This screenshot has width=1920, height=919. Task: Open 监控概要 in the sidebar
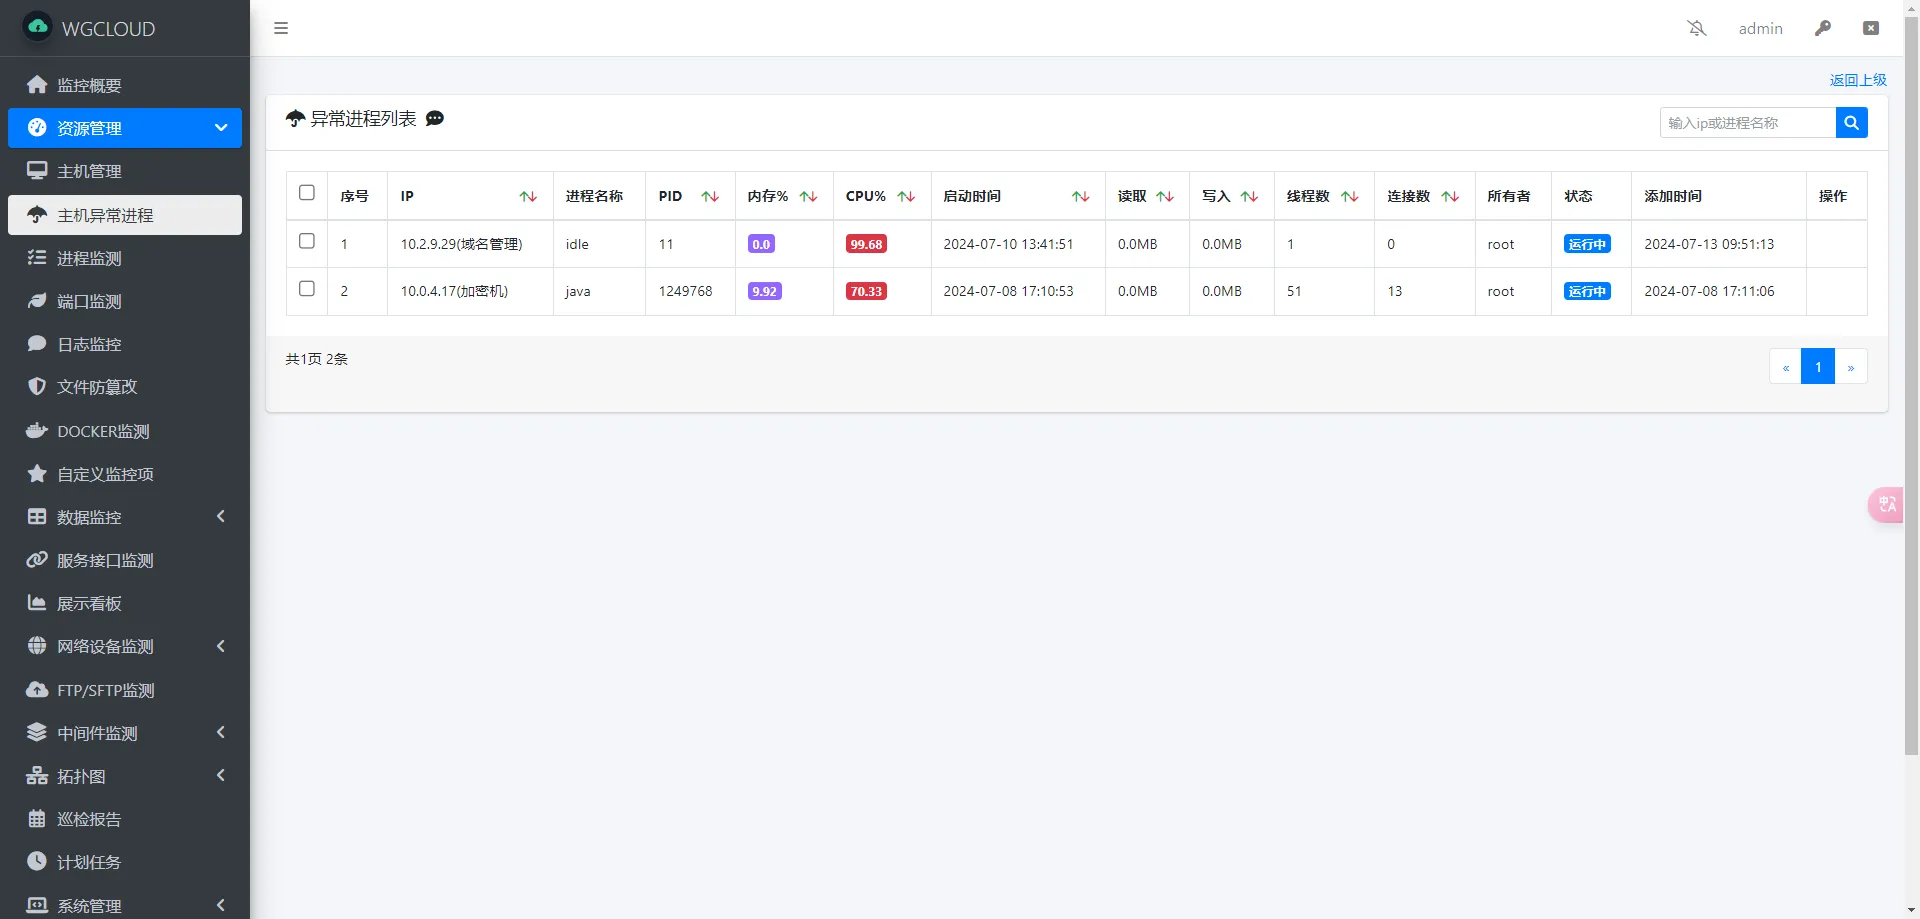[125, 85]
